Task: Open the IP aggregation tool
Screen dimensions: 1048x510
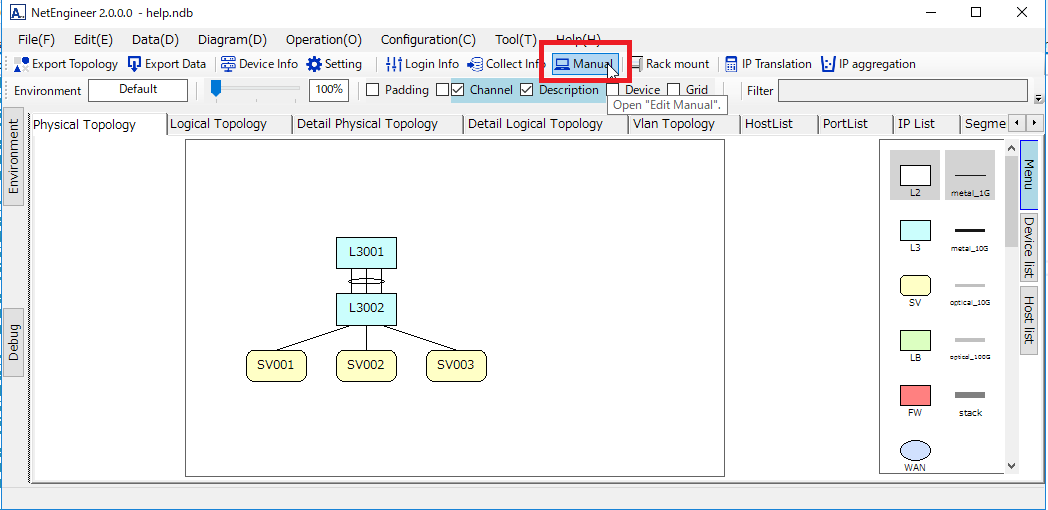Action: (828, 64)
